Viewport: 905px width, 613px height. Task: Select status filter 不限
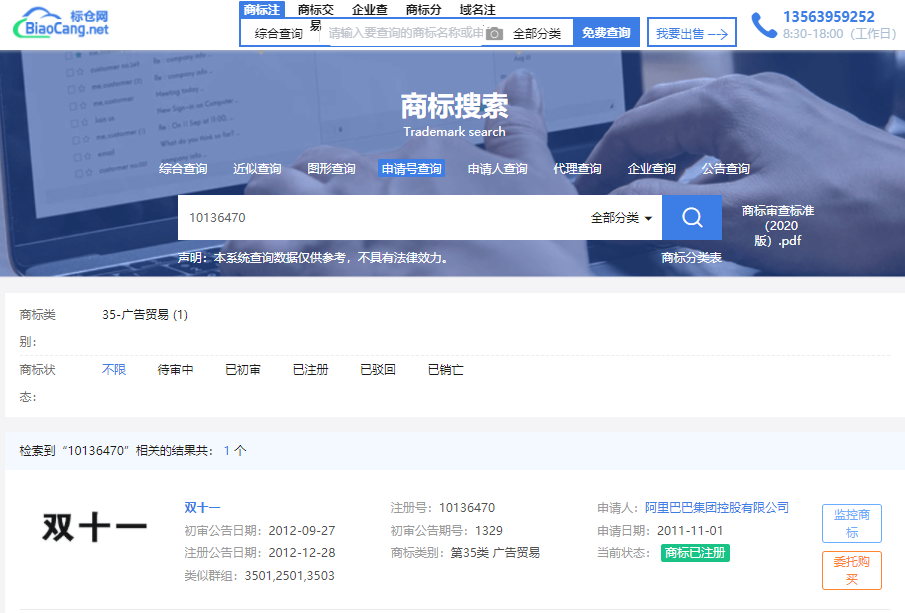pos(114,369)
